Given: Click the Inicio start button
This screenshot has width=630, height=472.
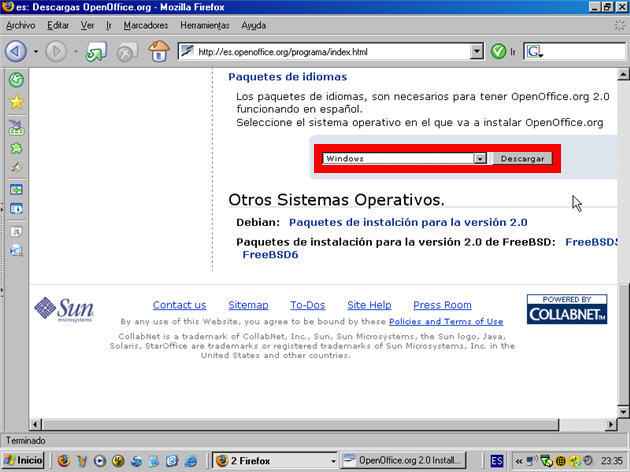Looking at the screenshot, I should click(24, 460).
